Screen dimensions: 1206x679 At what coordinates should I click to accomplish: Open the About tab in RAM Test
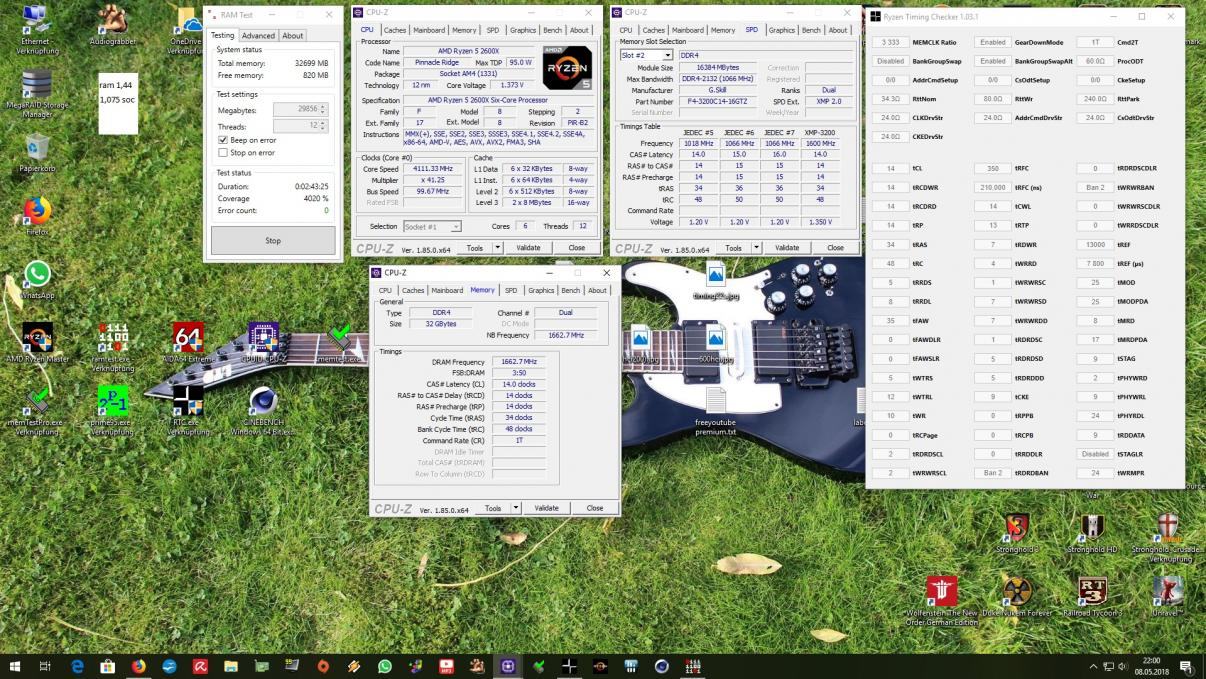pyautogui.click(x=292, y=36)
